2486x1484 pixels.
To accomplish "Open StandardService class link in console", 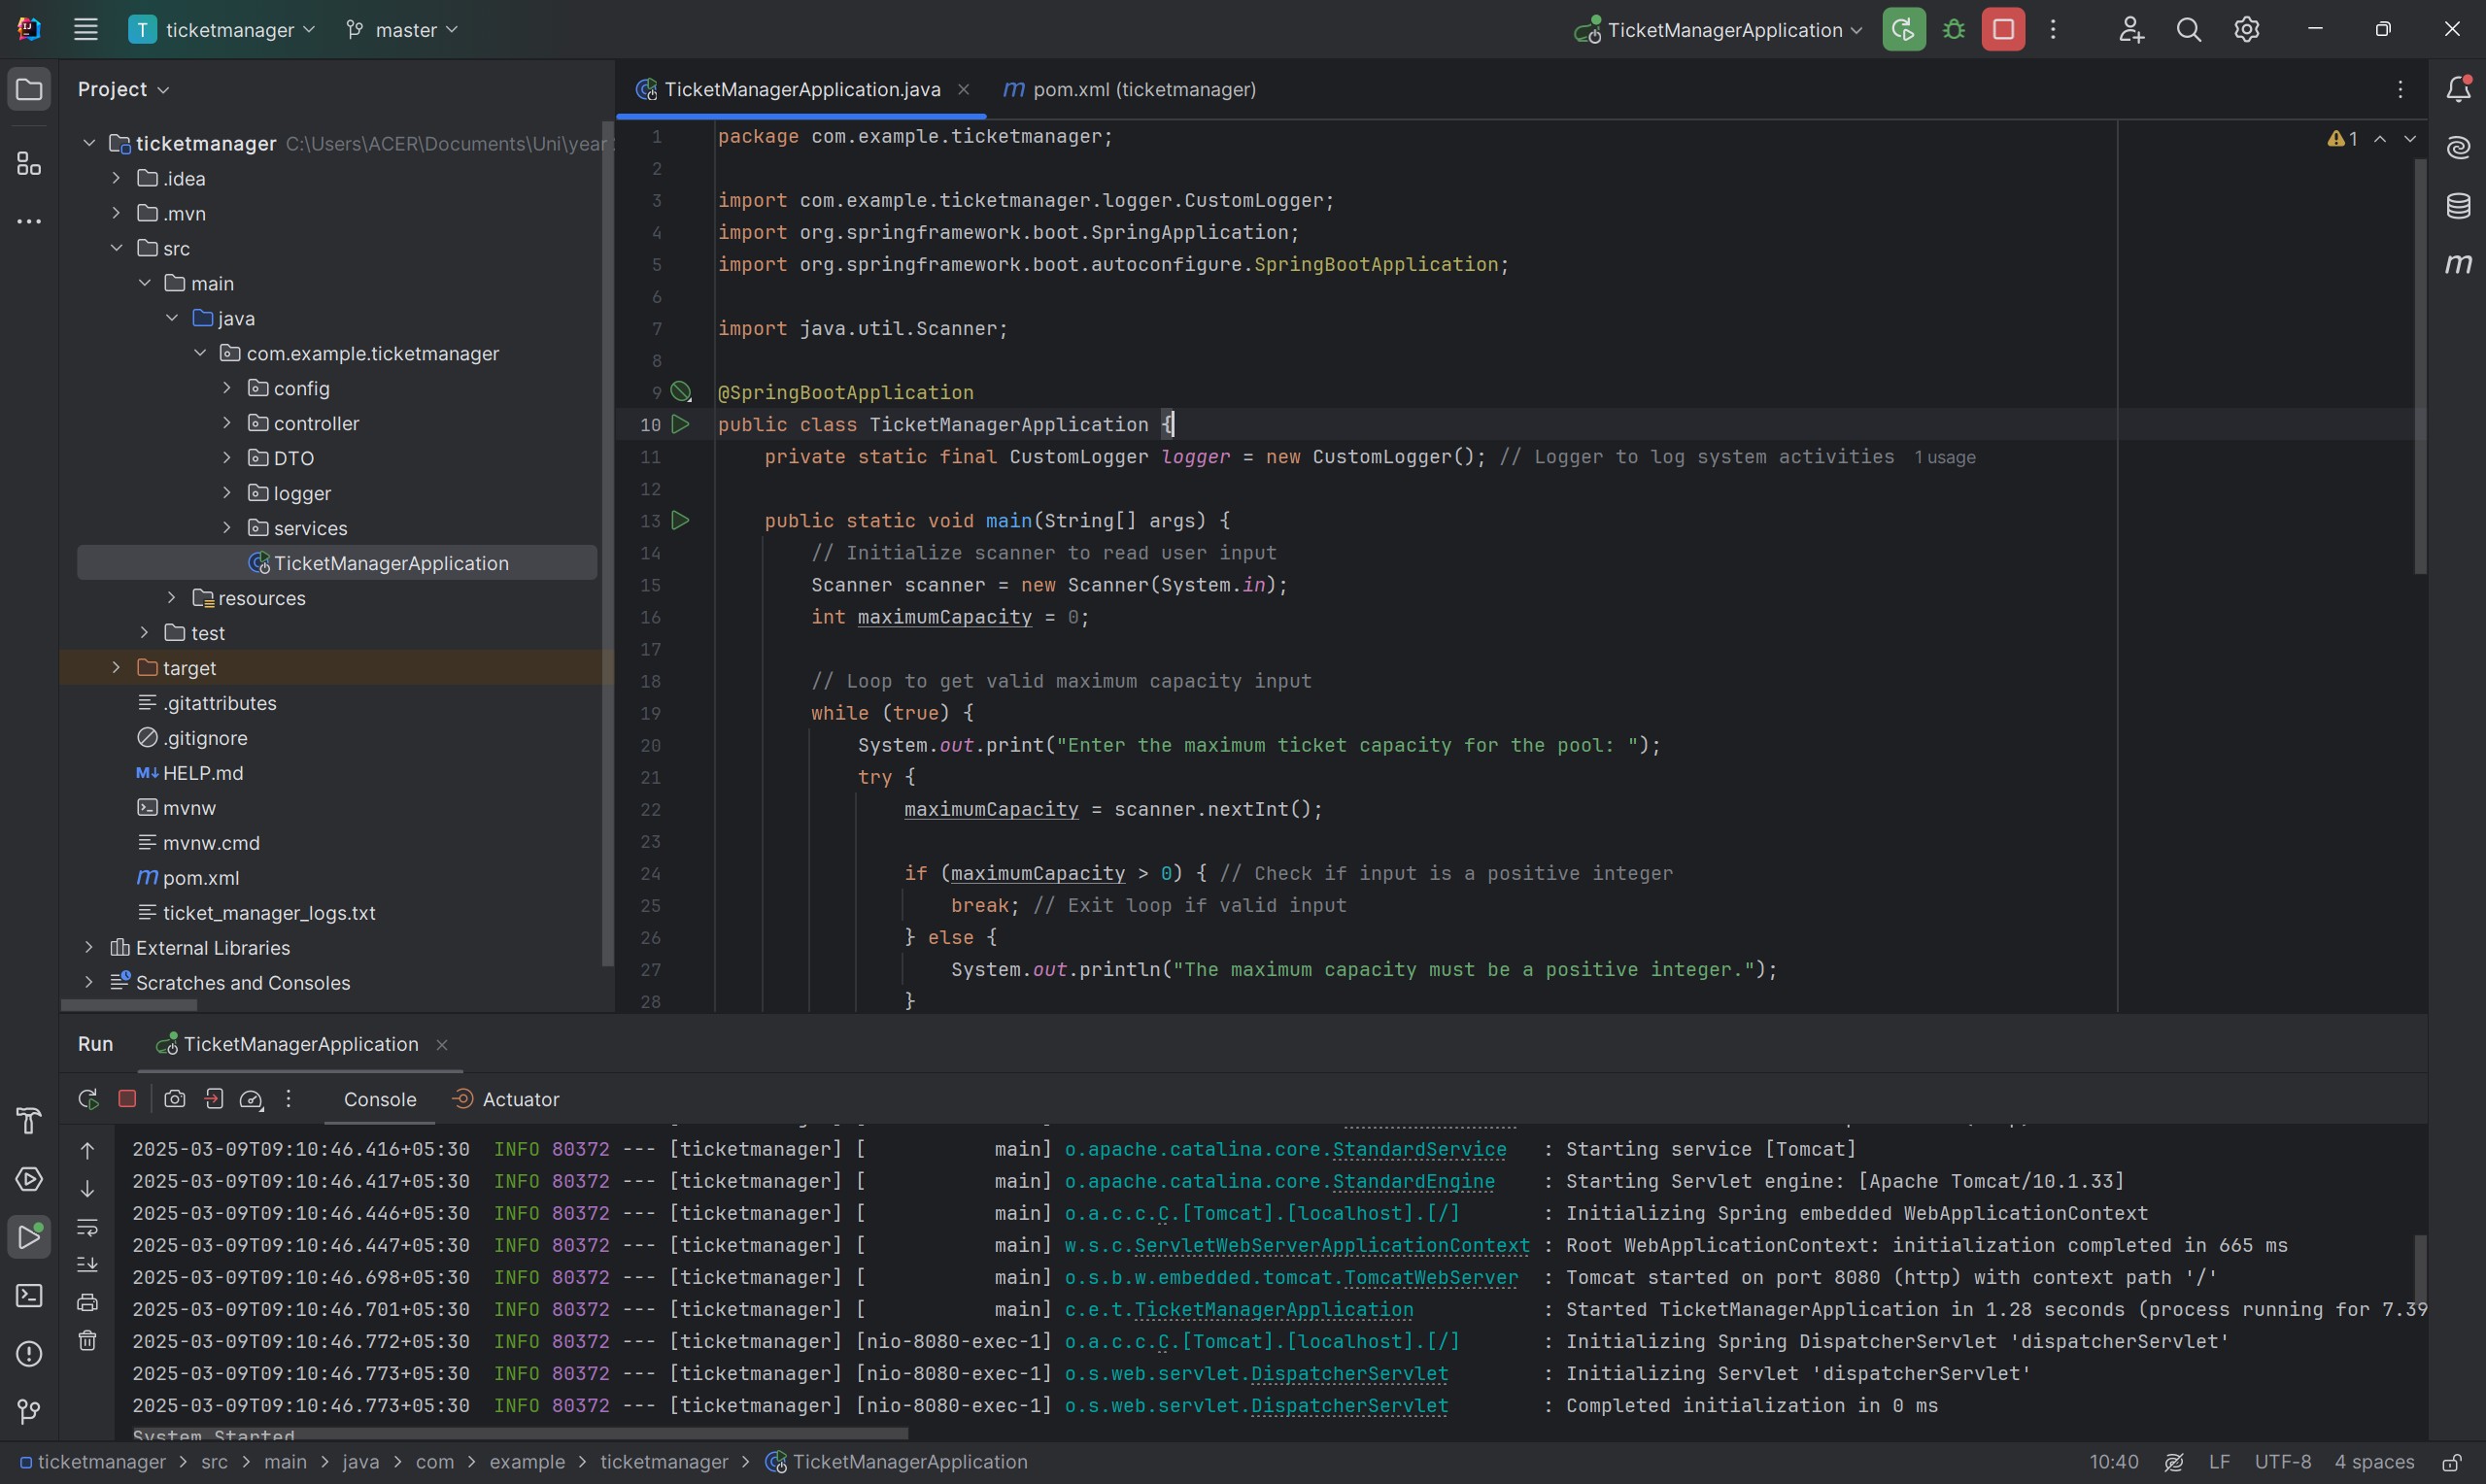I will 1418,1150.
